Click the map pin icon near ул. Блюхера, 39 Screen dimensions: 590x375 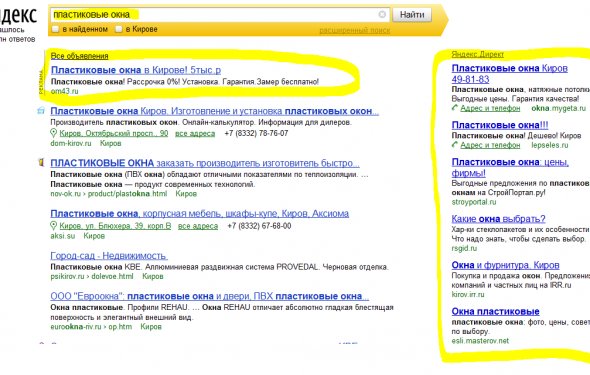click(x=53, y=226)
